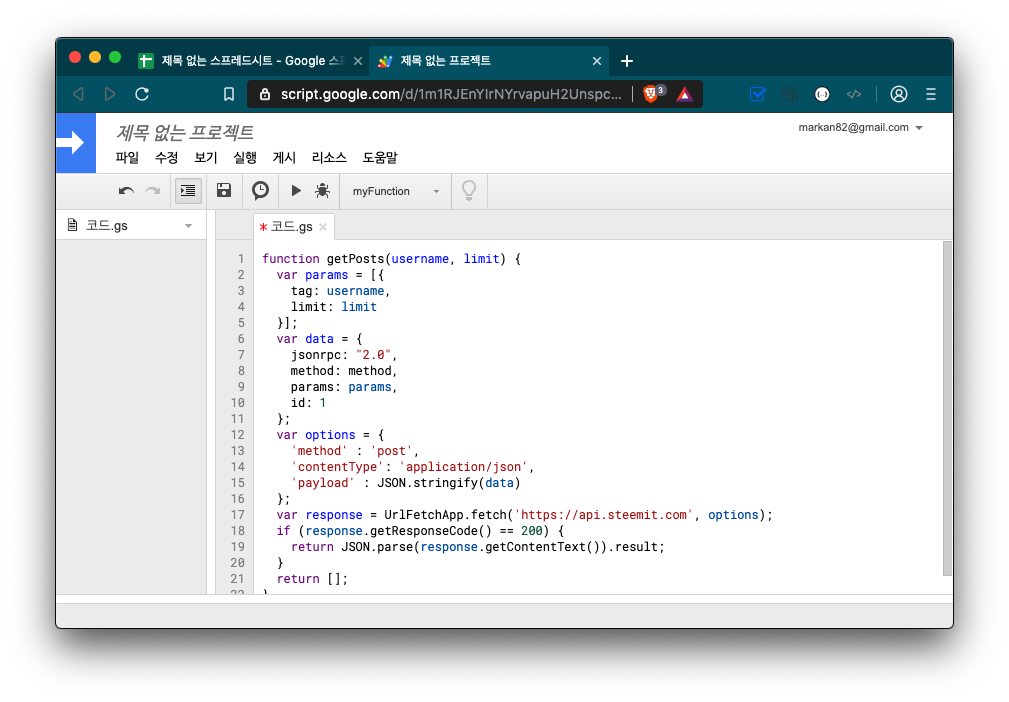
Task: Bookmark this page using the bookmark icon
Action: pyautogui.click(x=229, y=94)
